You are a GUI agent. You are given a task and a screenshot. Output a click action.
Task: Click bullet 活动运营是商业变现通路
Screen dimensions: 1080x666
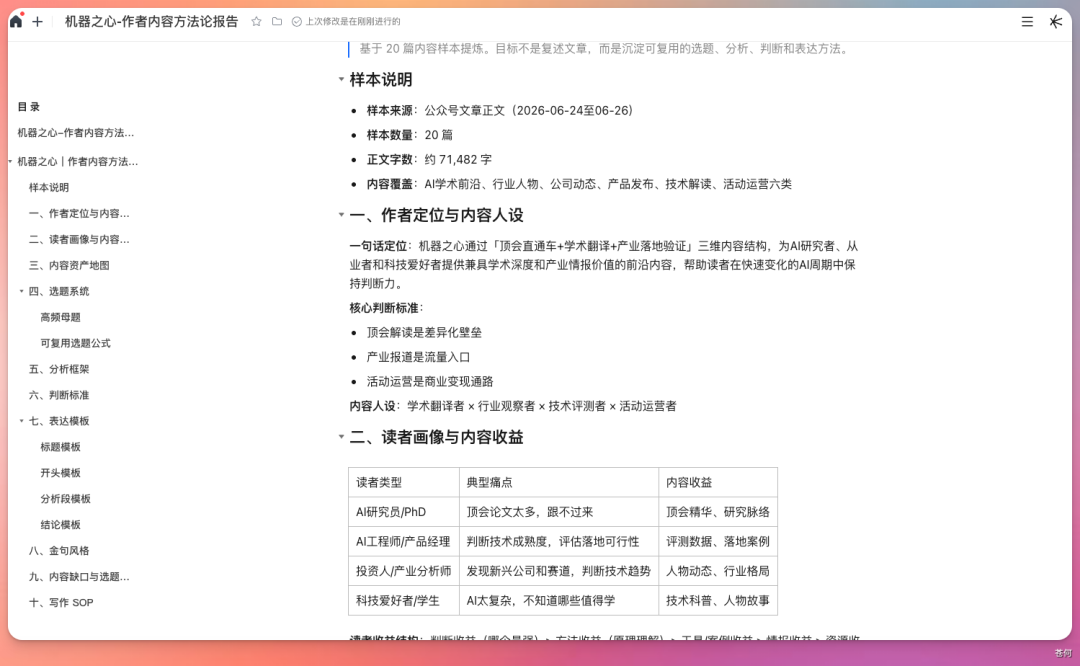click(430, 382)
